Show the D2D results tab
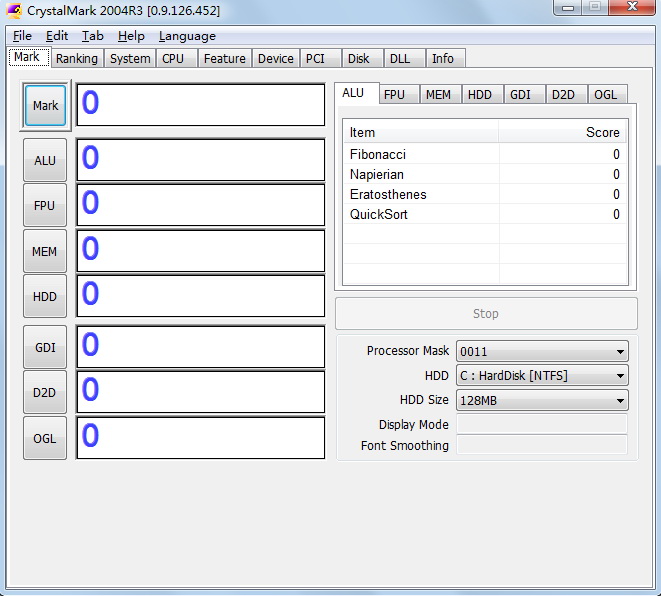Image resolution: width=661 pixels, height=596 pixels. coord(567,94)
